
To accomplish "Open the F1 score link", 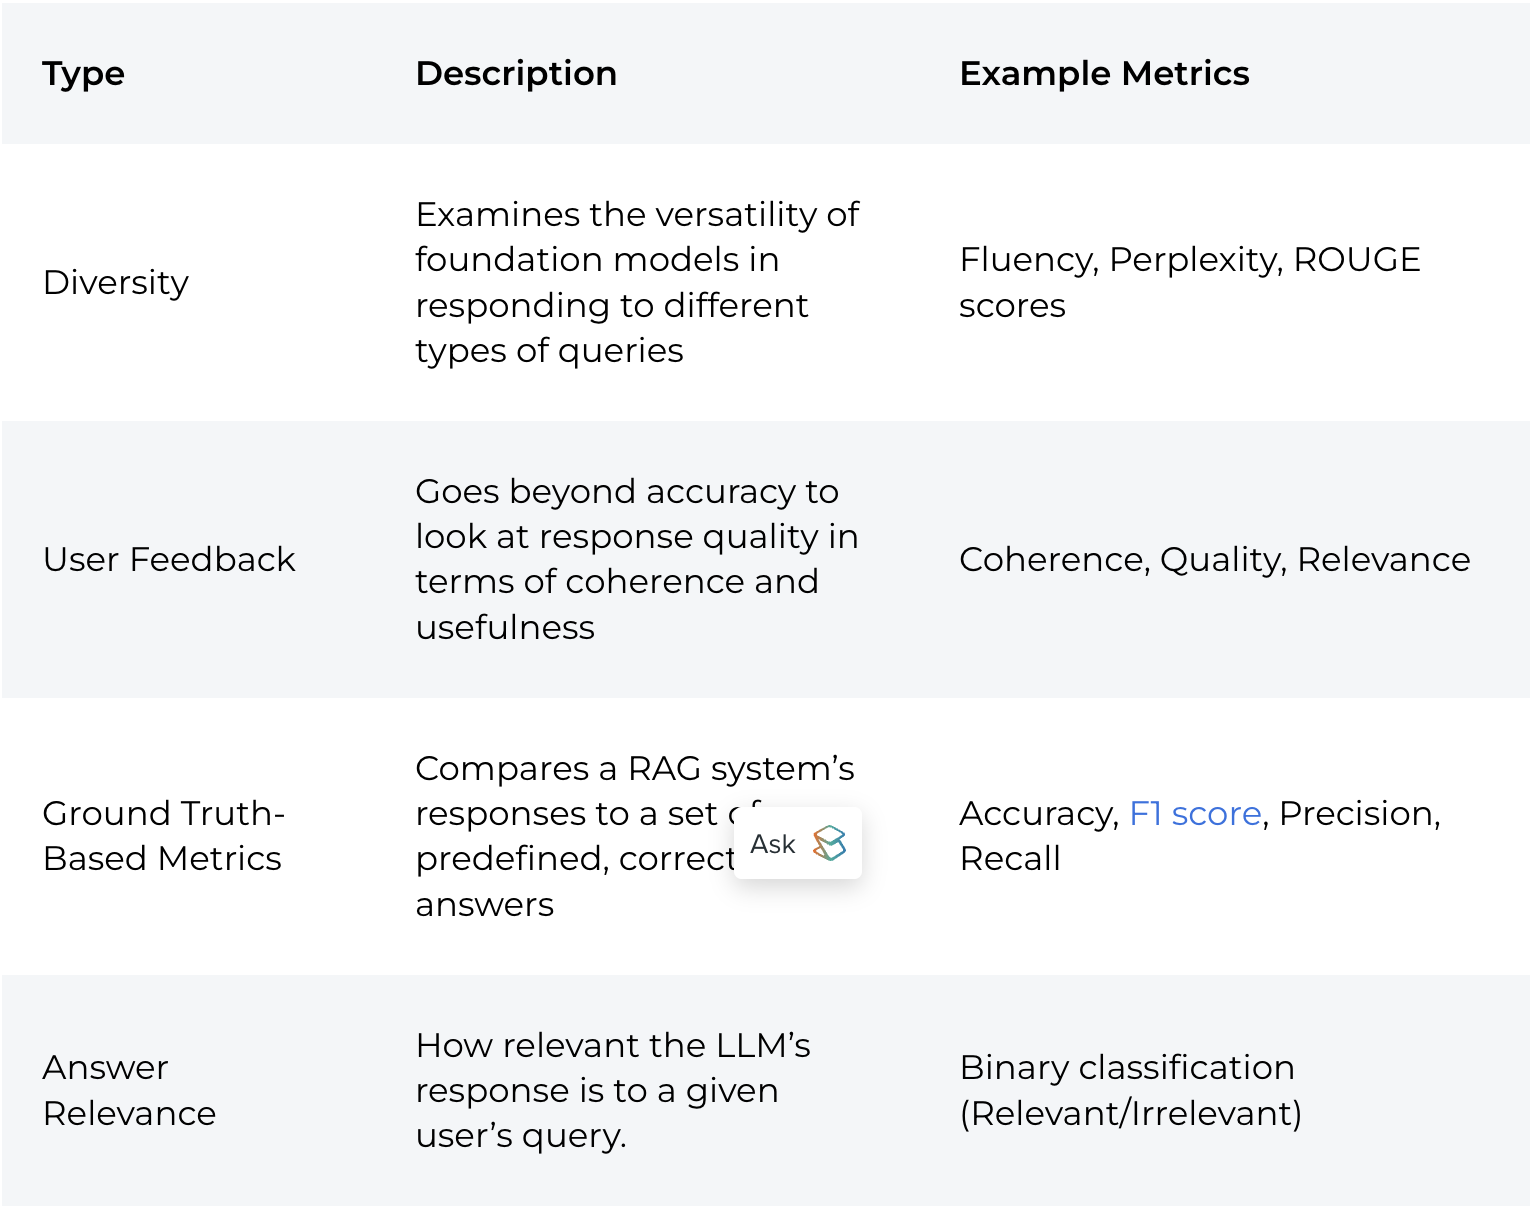I will point(1194,814).
